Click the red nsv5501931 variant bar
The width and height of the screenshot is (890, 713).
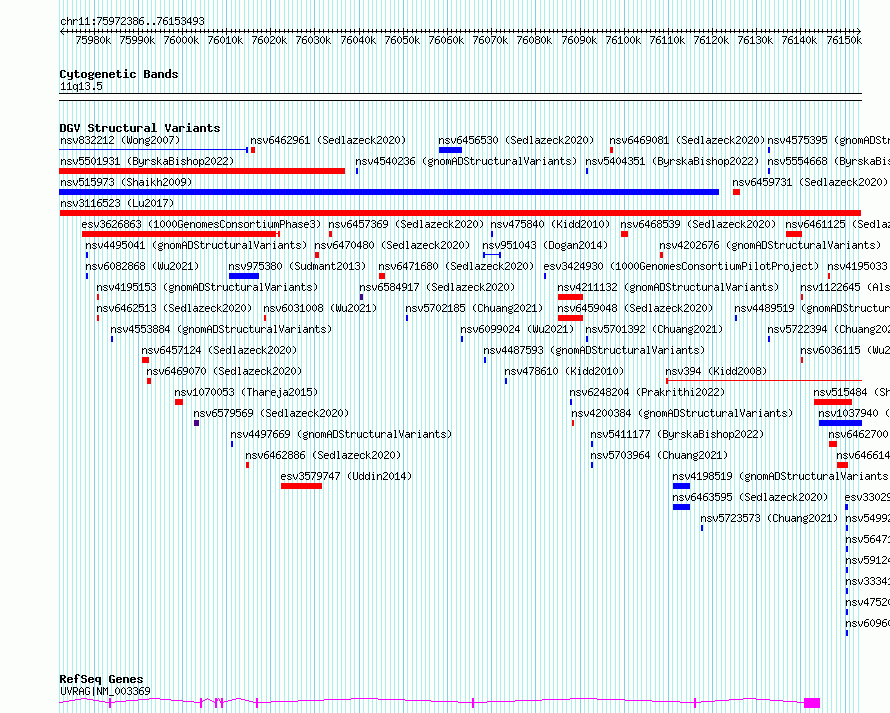[202, 171]
